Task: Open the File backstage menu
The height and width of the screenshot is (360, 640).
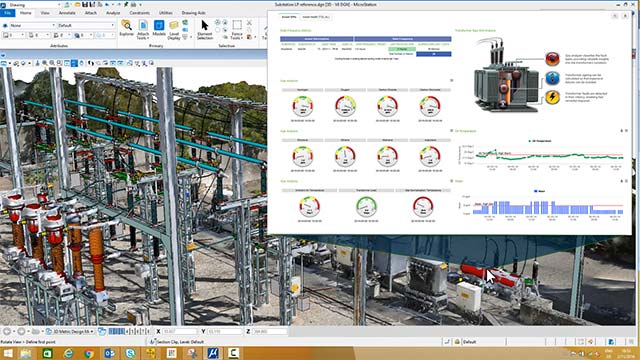Action: pyautogui.click(x=8, y=13)
